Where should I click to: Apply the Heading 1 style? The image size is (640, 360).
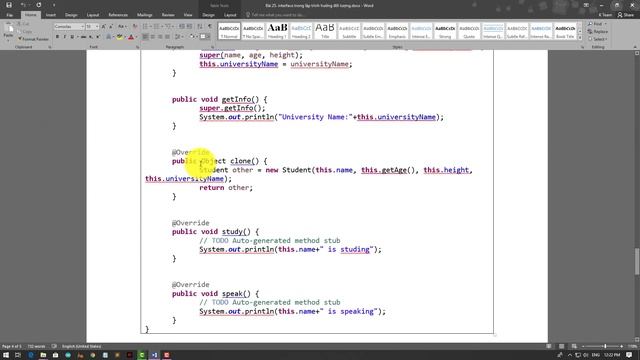277,31
